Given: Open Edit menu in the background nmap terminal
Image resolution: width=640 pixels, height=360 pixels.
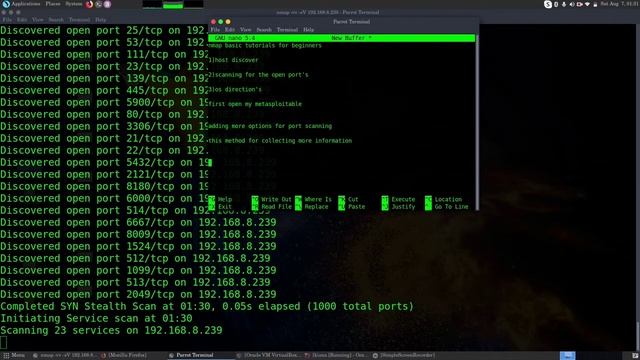Looking at the screenshot, I should click(x=22, y=20).
